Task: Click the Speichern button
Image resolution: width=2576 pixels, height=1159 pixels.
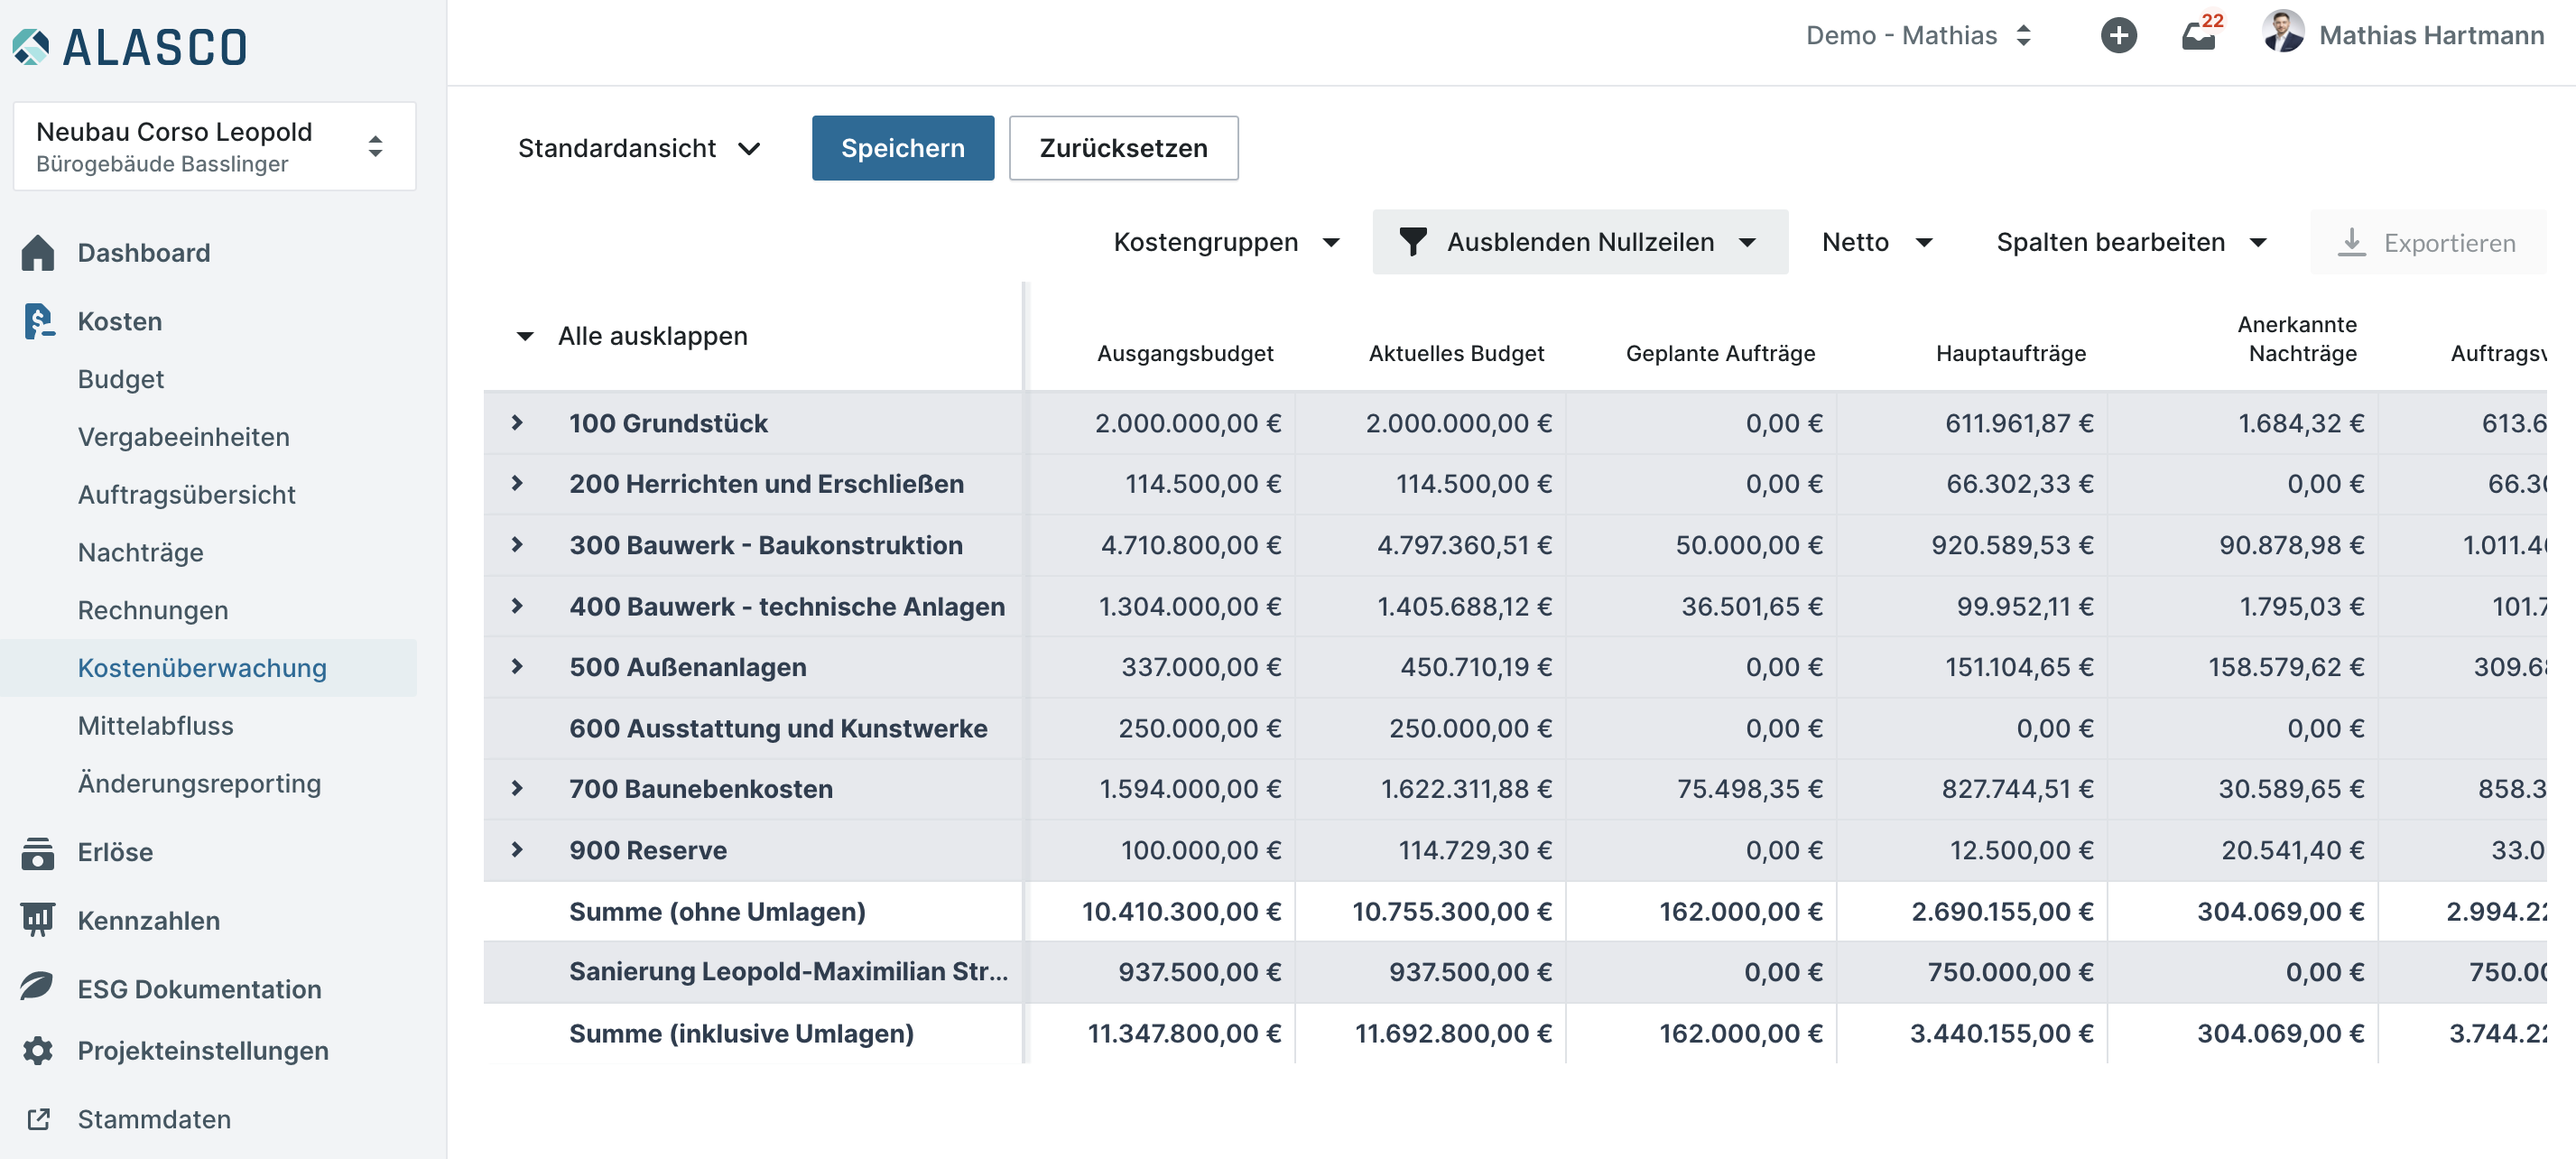Action: tap(902, 148)
